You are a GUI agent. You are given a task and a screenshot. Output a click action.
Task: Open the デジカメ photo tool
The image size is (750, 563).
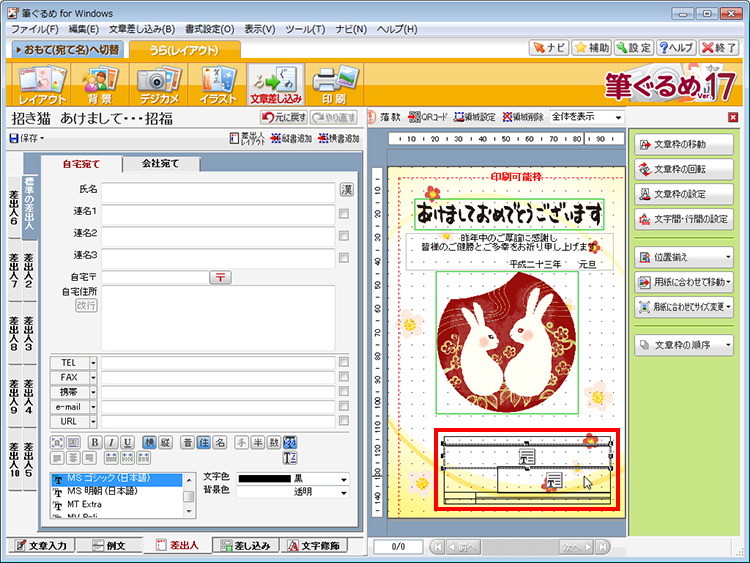[159, 85]
